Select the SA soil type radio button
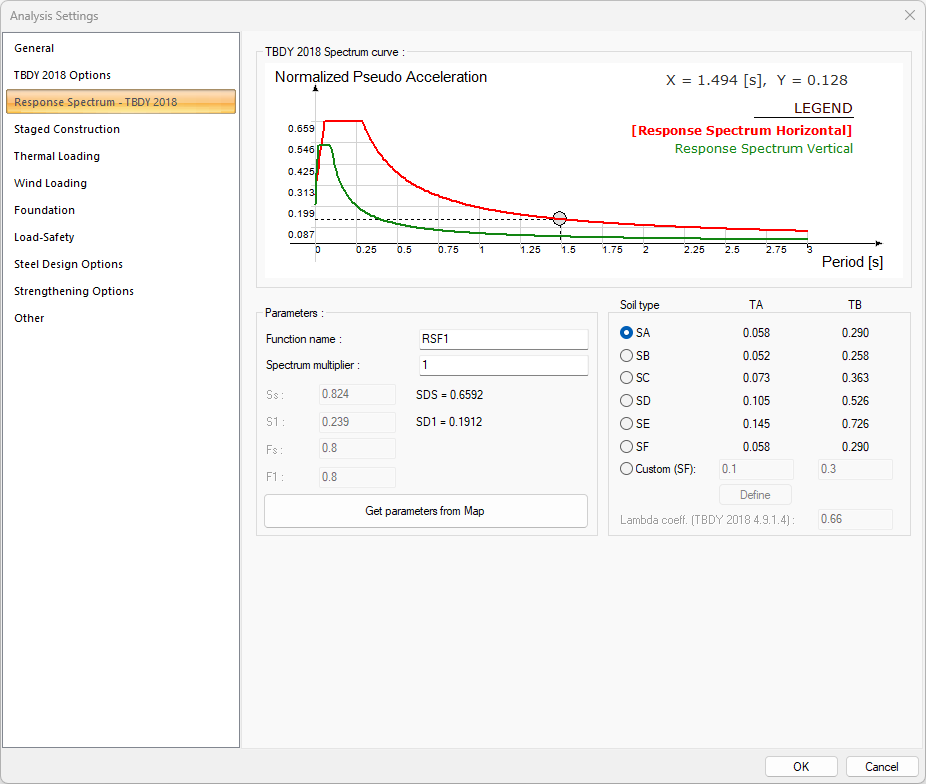This screenshot has height=784, width=926. (627, 333)
